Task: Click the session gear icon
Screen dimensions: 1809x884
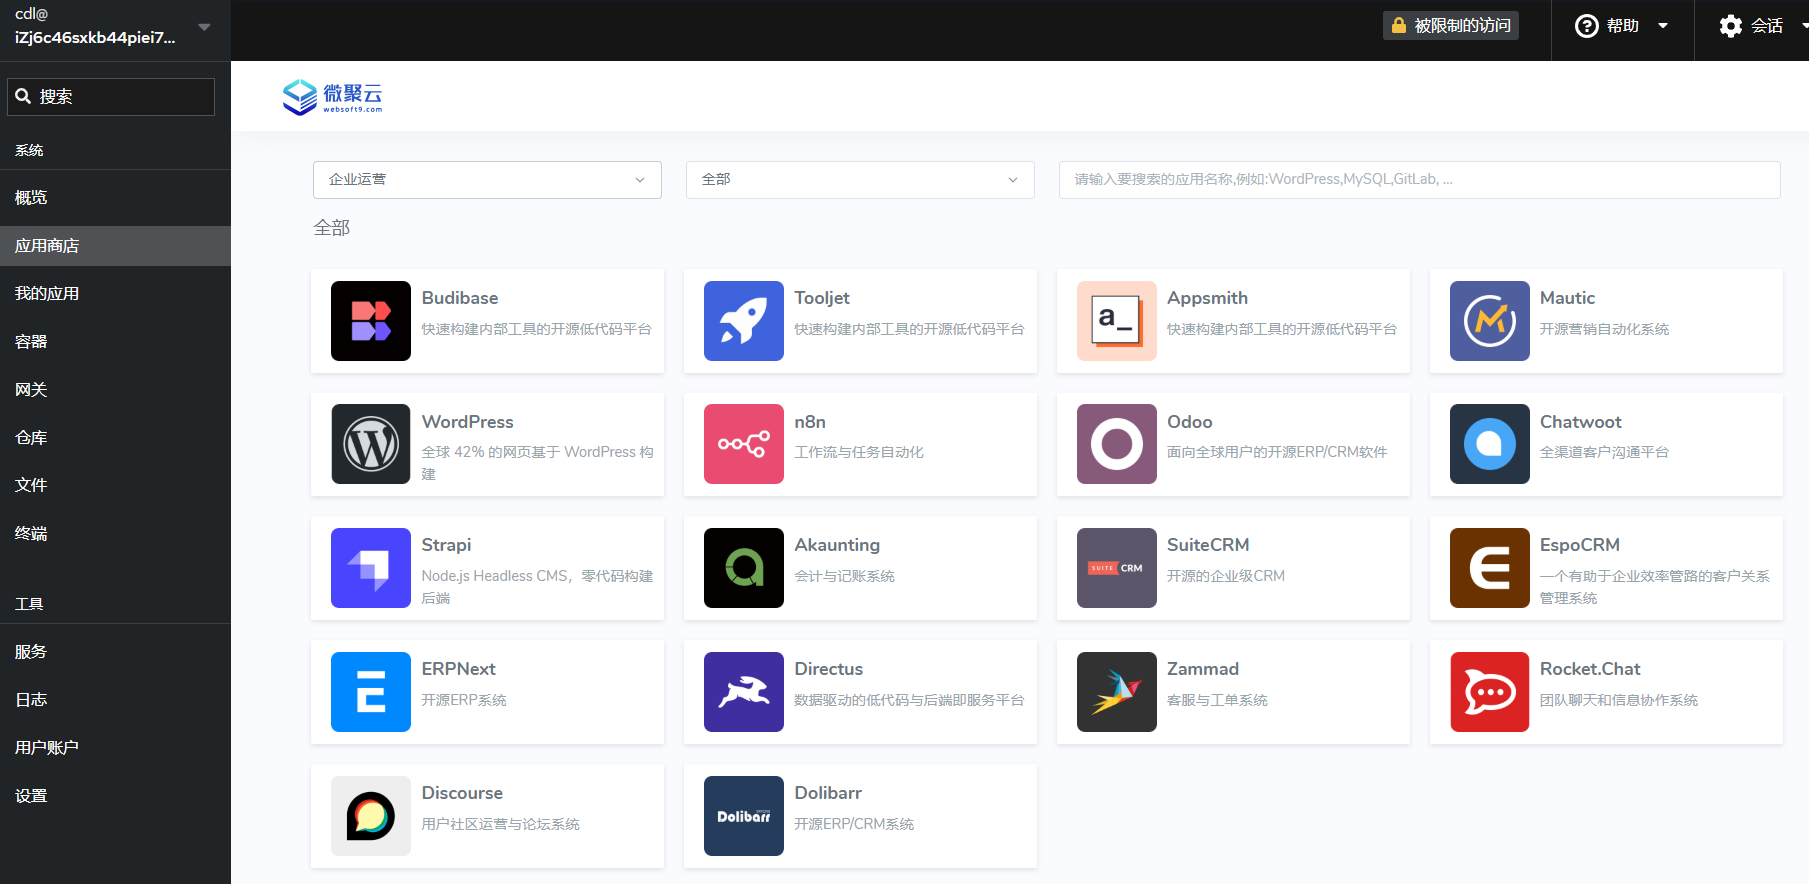Action: pyautogui.click(x=1731, y=26)
